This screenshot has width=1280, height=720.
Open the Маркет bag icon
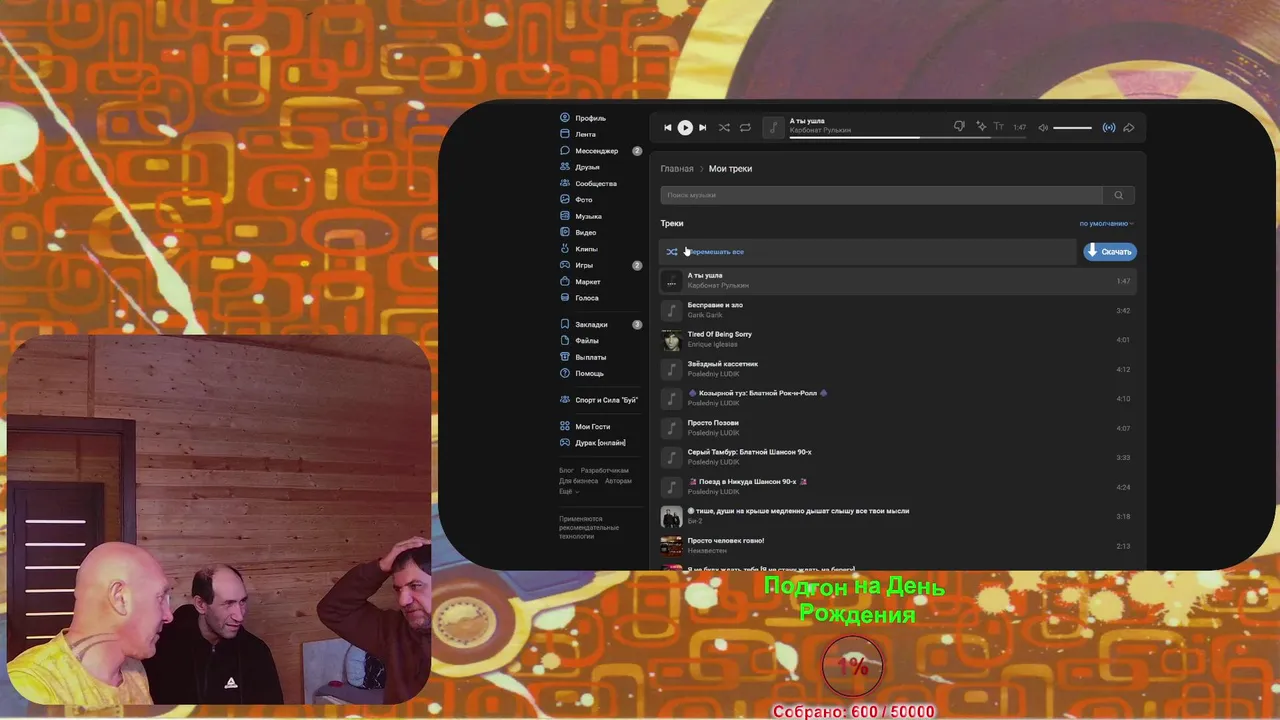(x=565, y=282)
